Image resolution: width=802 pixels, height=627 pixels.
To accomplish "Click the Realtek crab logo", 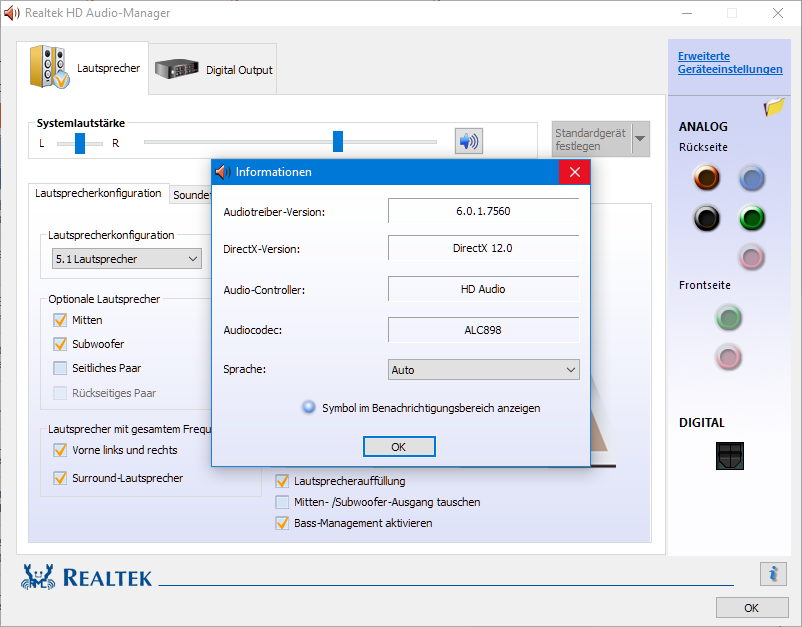I will [x=38, y=577].
